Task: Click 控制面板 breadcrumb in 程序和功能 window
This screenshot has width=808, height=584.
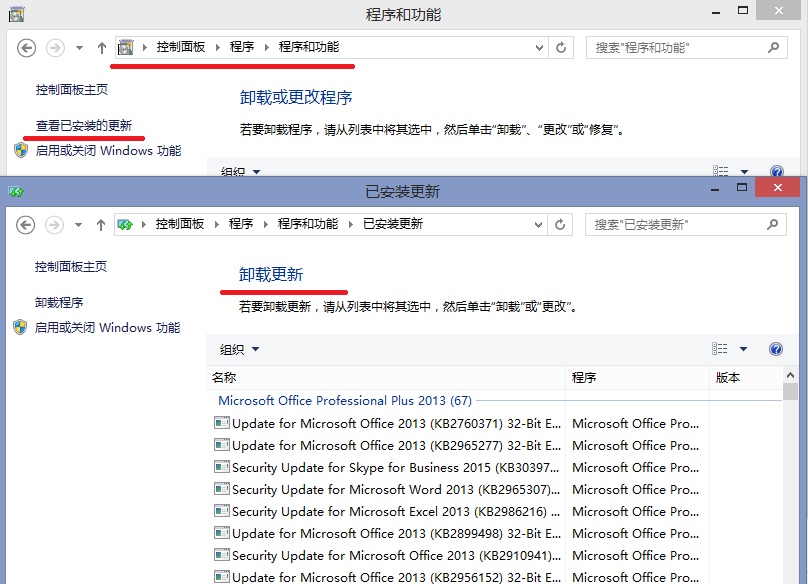Action: point(181,47)
